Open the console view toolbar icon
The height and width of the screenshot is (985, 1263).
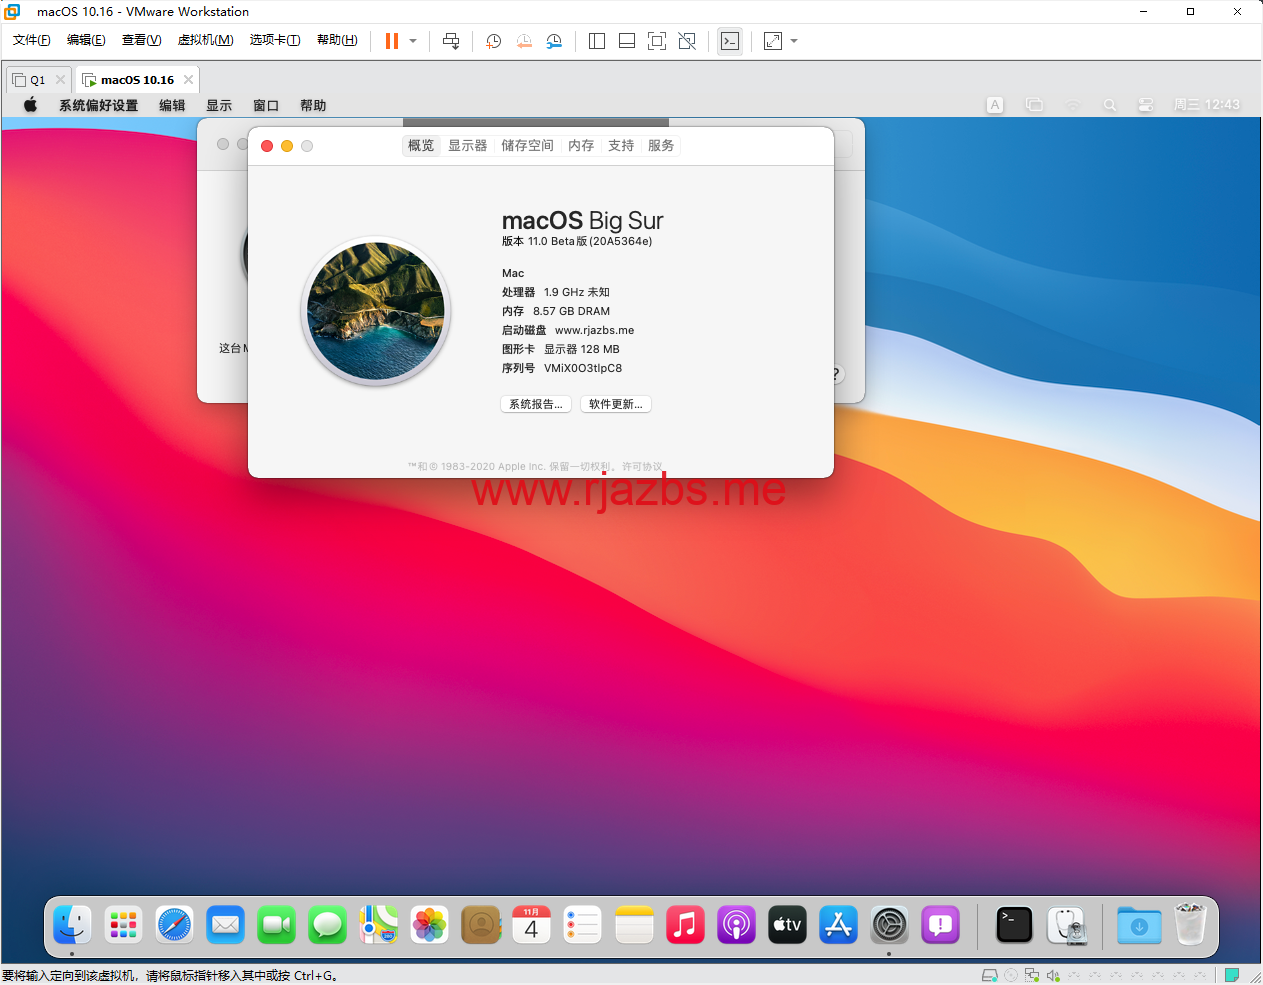click(x=730, y=41)
